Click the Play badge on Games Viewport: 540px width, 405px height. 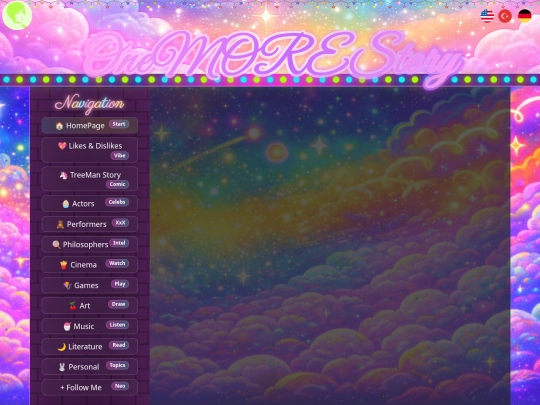(120, 284)
